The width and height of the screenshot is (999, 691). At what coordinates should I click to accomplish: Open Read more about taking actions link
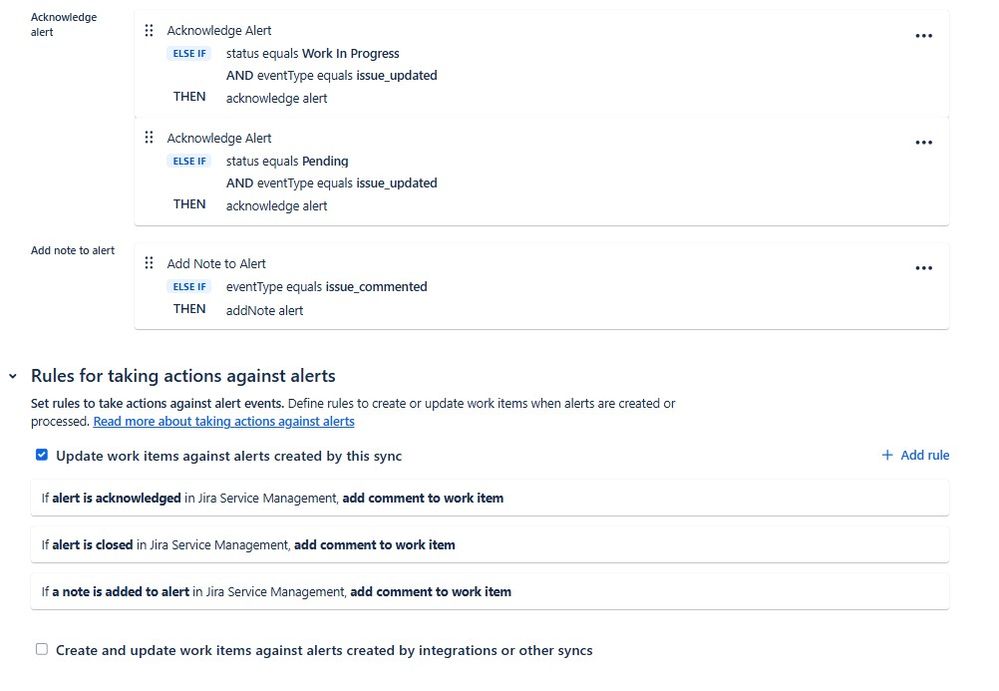[x=224, y=422]
